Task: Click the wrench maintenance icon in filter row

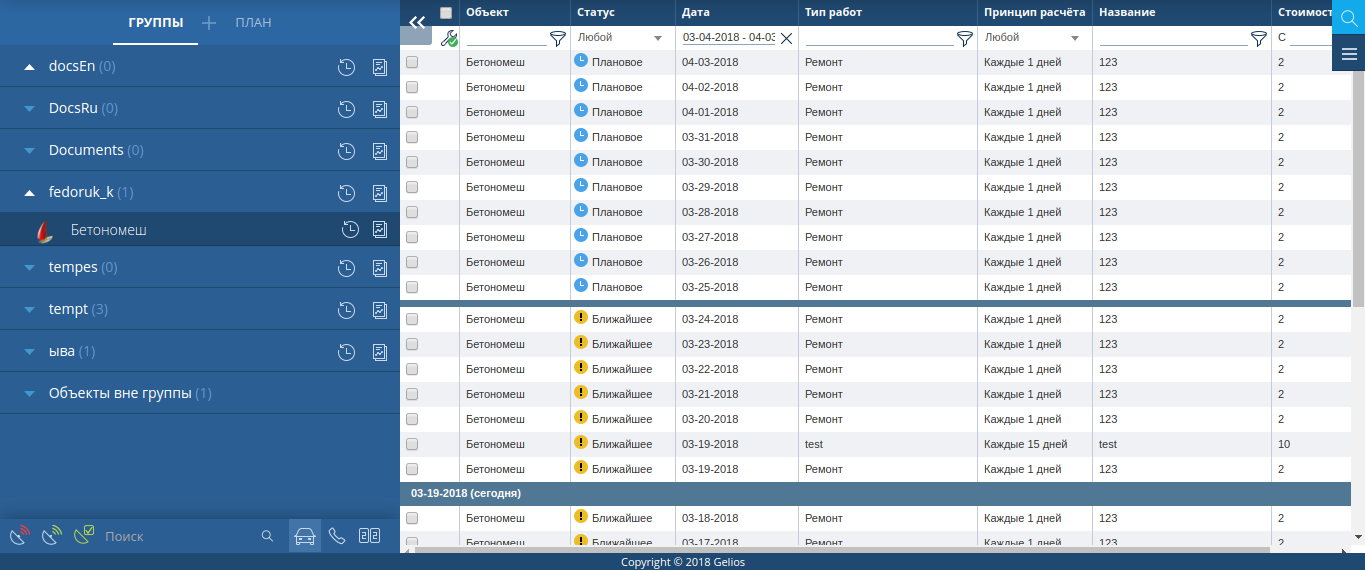Action: (448, 38)
